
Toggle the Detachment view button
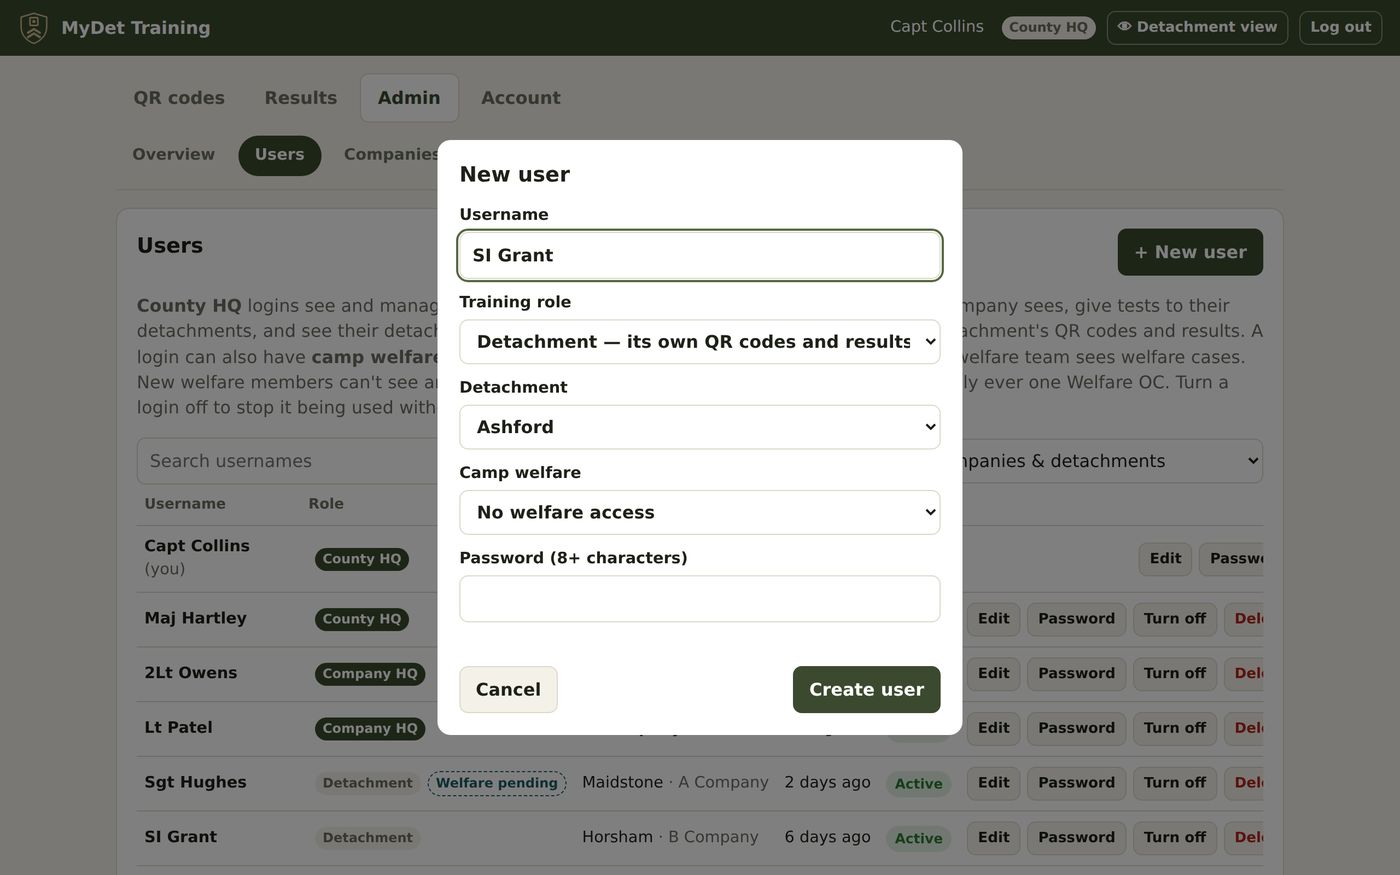[x=1197, y=28]
